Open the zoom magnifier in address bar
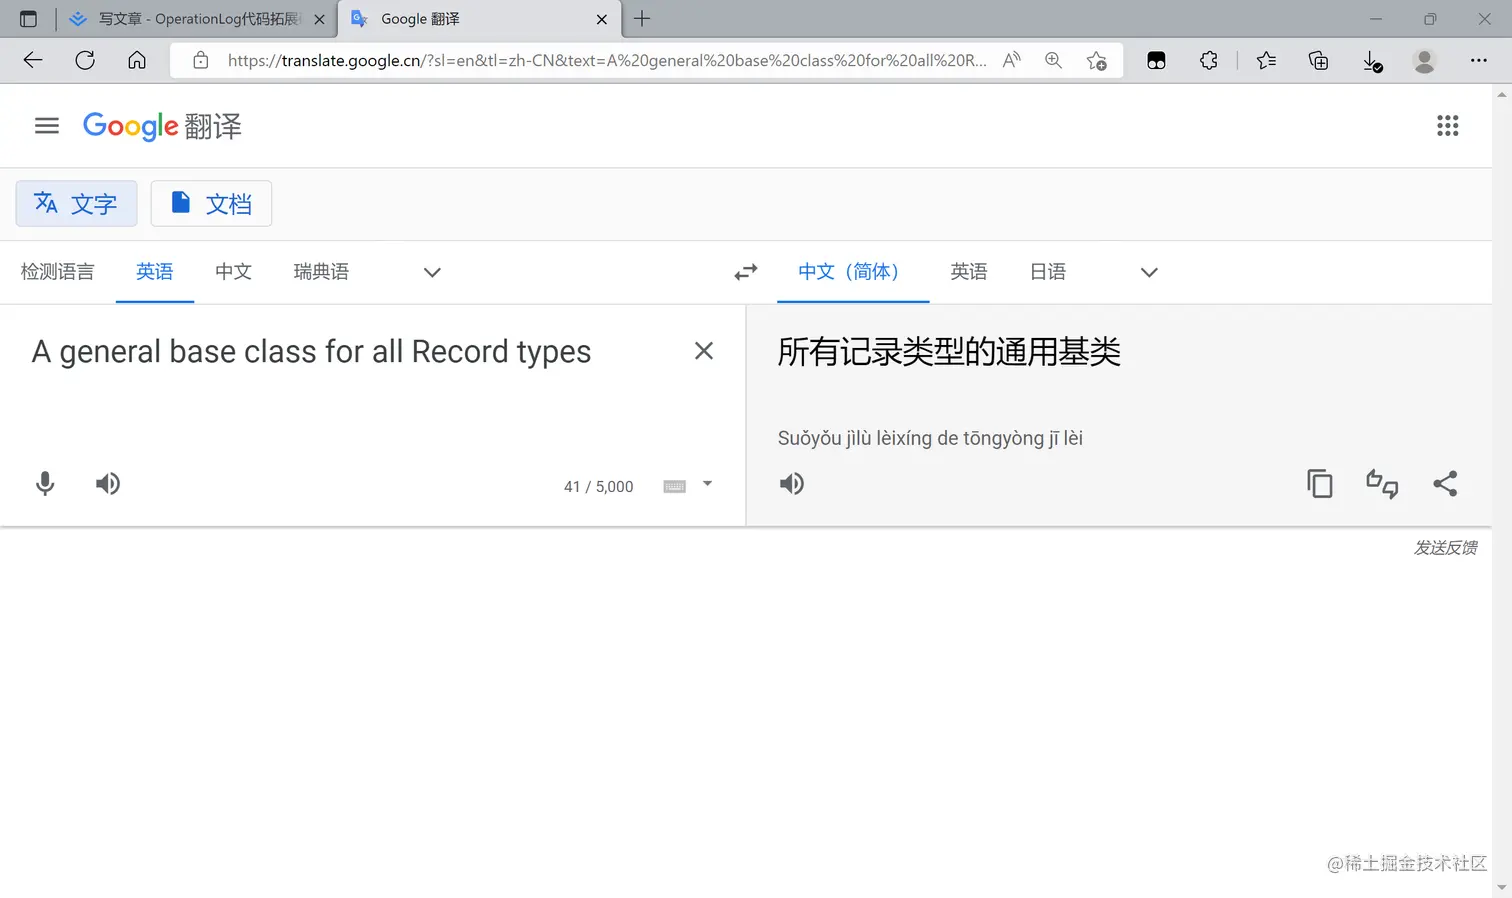The height and width of the screenshot is (898, 1512). (x=1053, y=60)
